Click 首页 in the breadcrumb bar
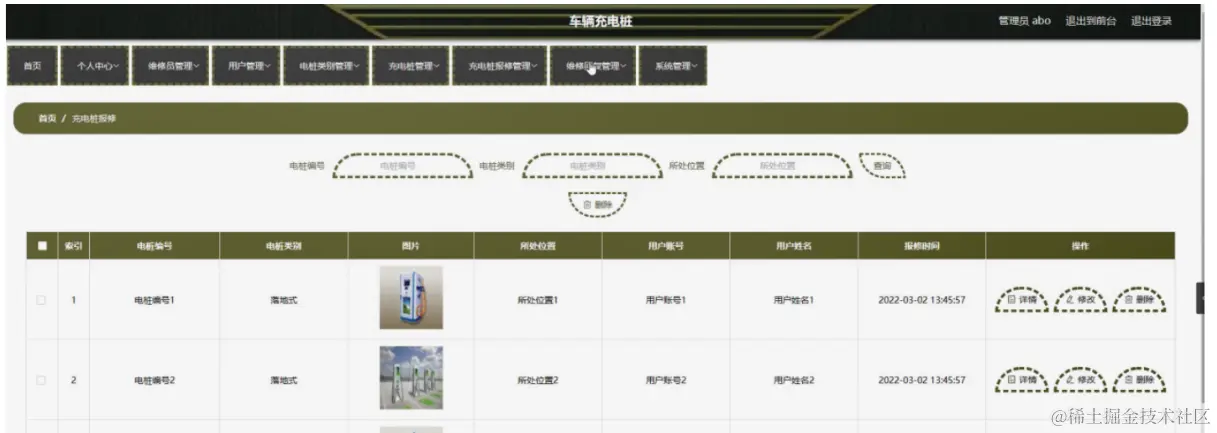Image resolution: width=1217 pixels, height=433 pixels. [x=46, y=118]
